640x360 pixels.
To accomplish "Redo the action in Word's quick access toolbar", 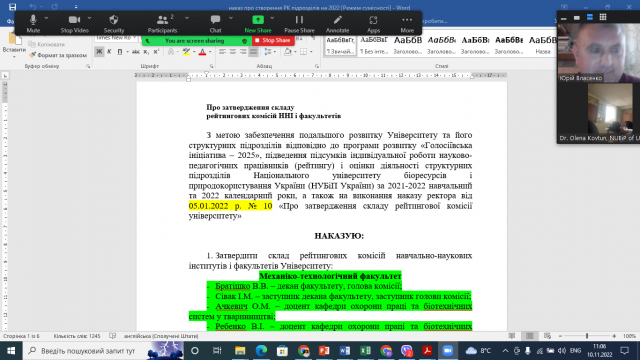I will [x=55, y=7].
